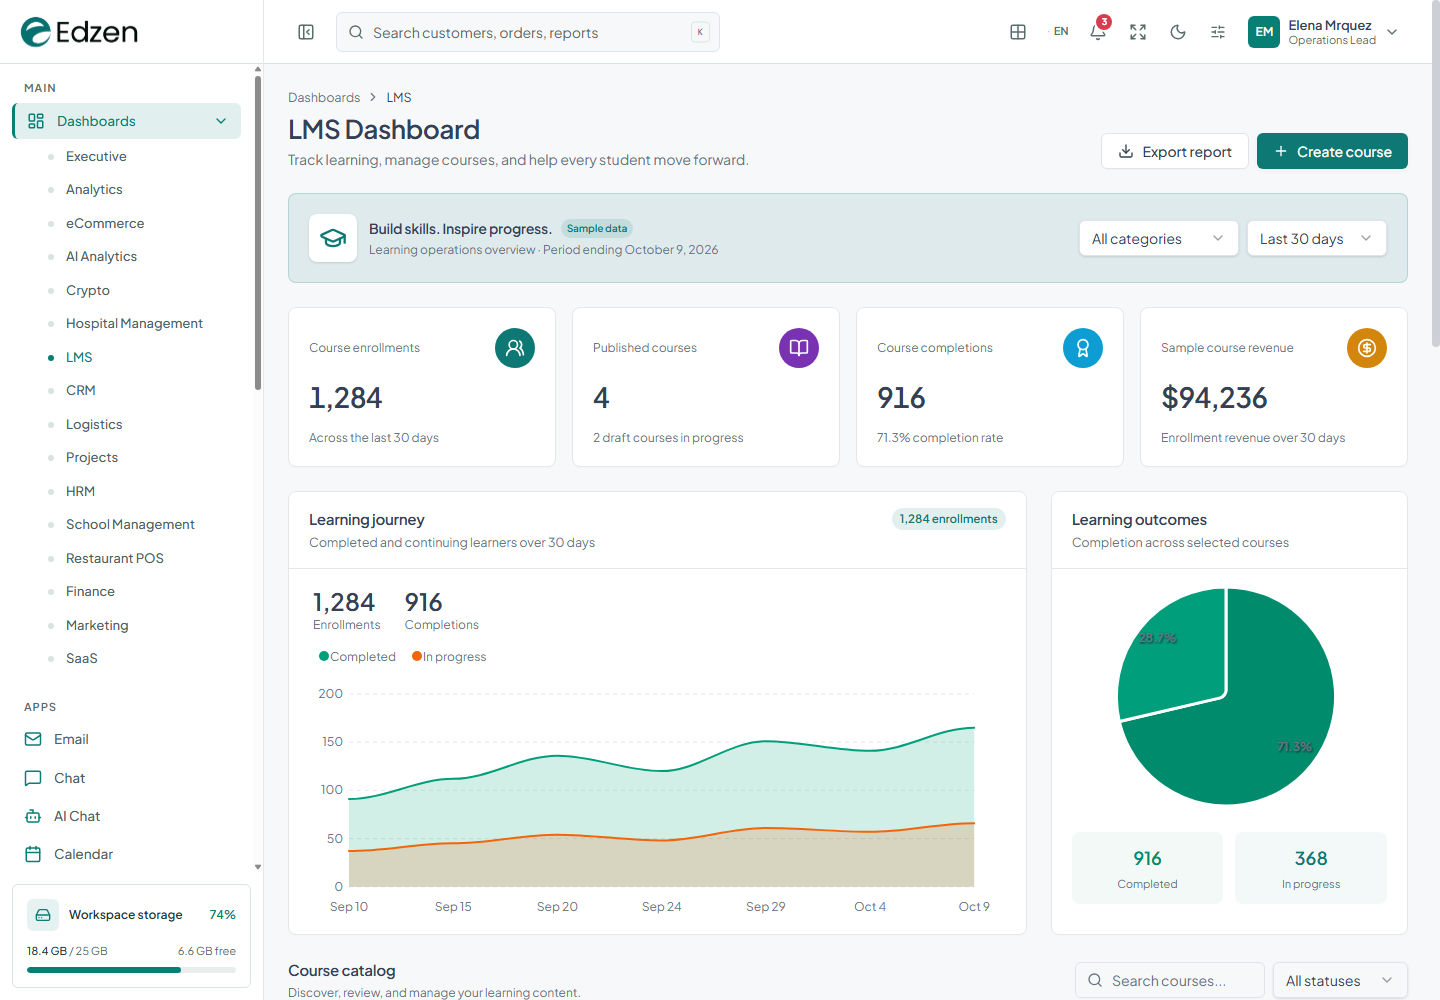Go to Analytics dashboard
The image size is (1440, 1000).
point(94,189)
